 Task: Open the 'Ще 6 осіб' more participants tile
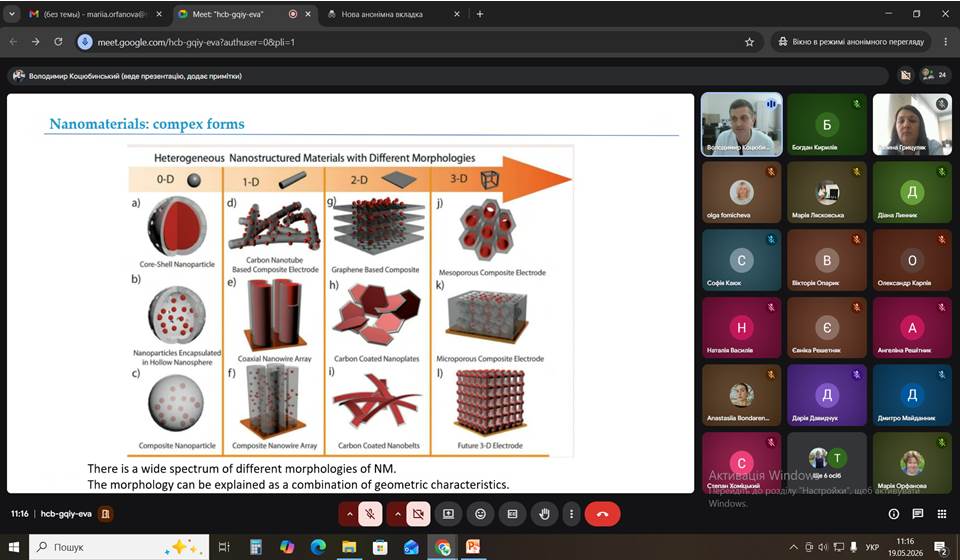pos(827,463)
